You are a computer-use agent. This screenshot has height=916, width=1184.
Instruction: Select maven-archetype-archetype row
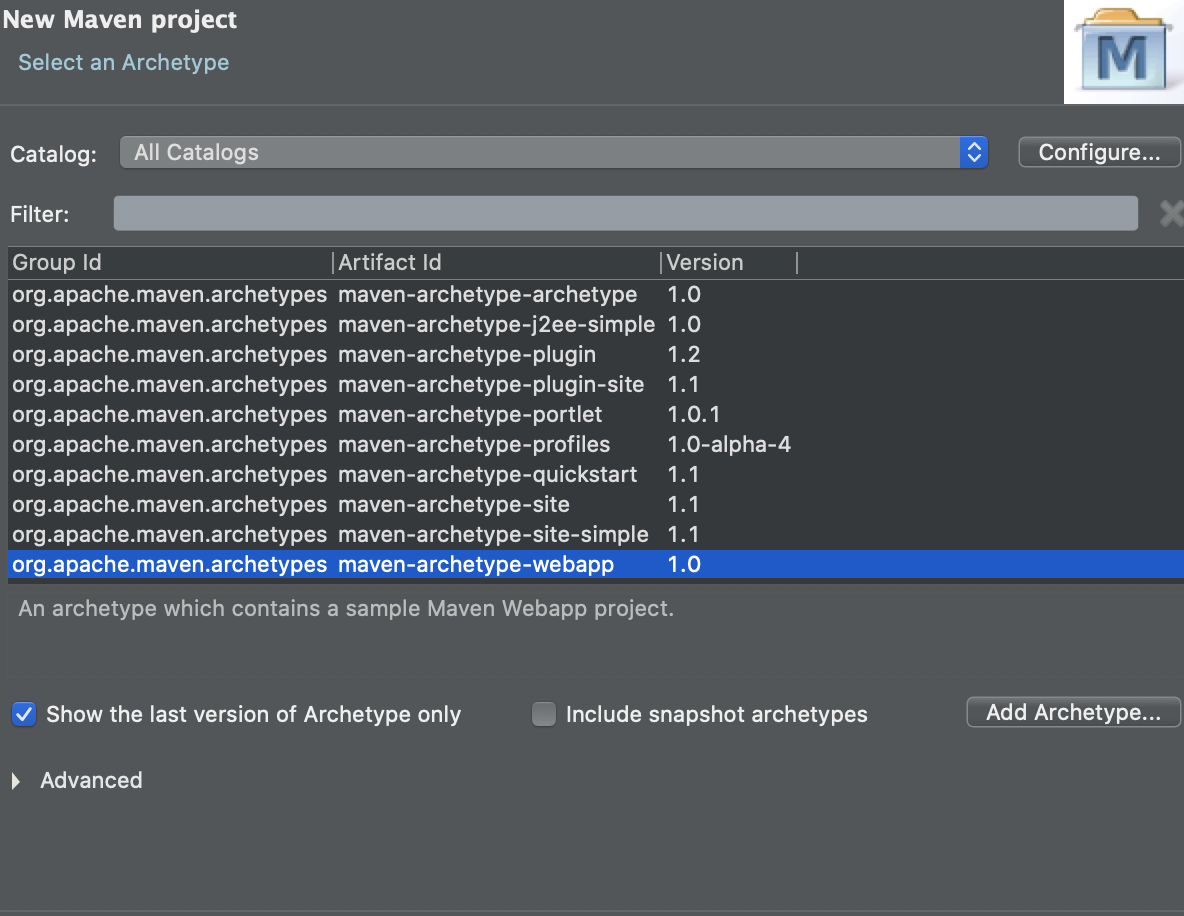[x=596, y=295]
